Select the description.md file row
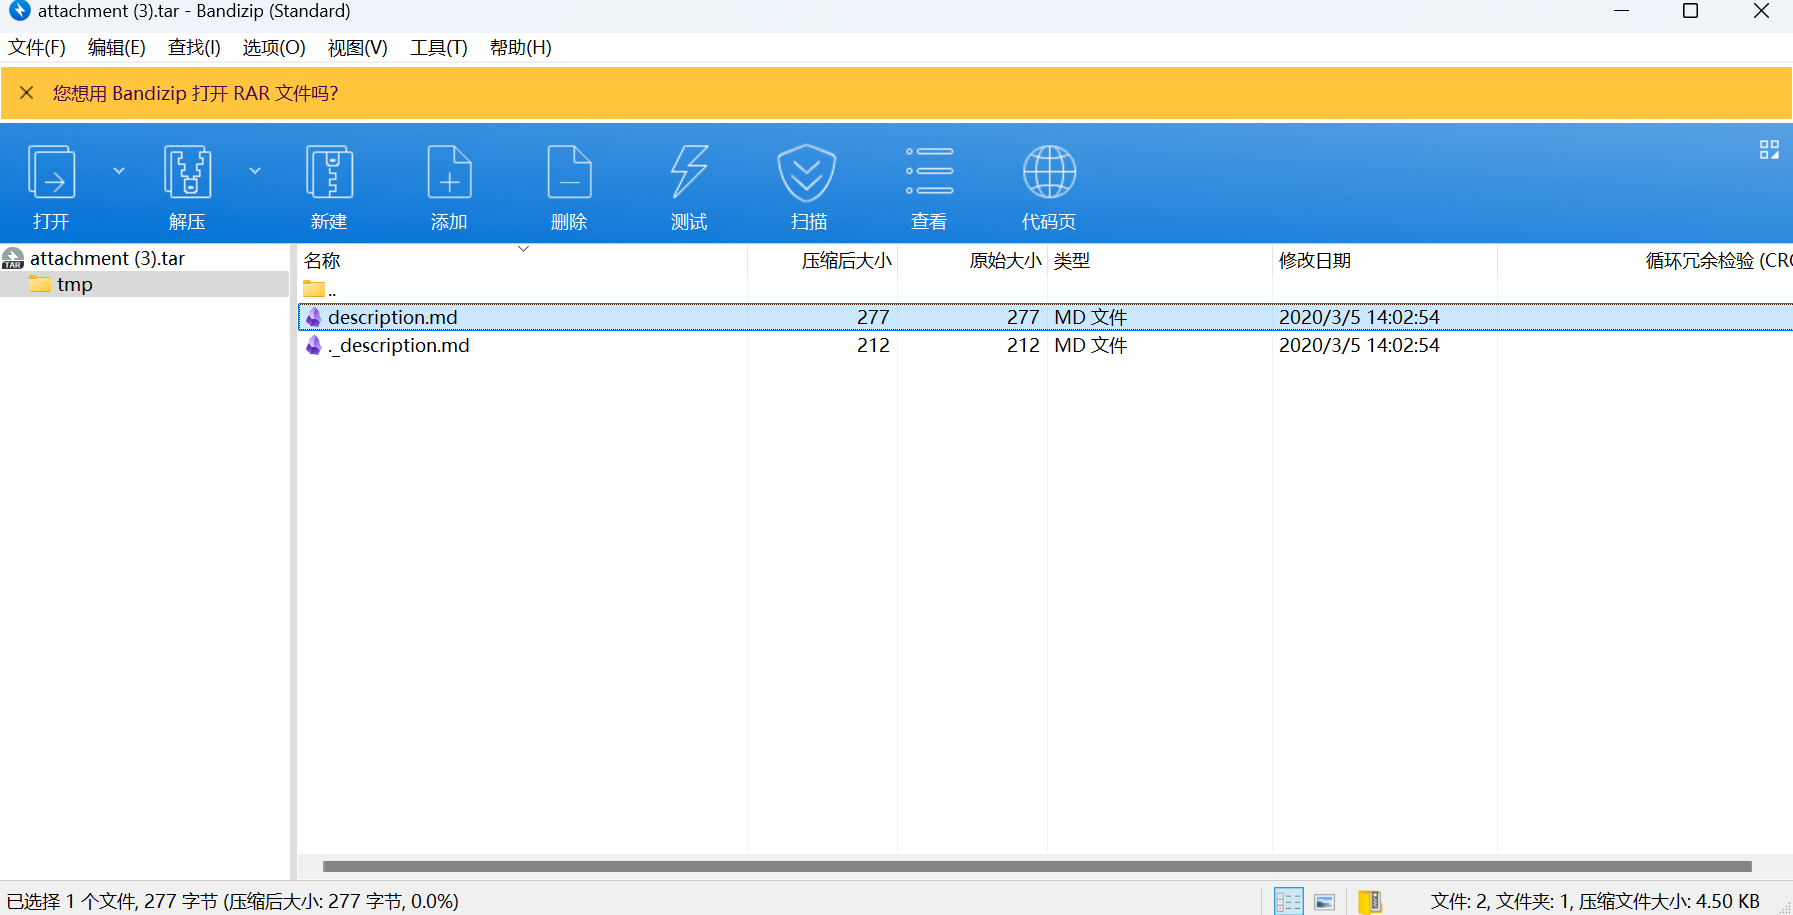This screenshot has height=915, width=1793. pyautogui.click(x=1045, y=317)
